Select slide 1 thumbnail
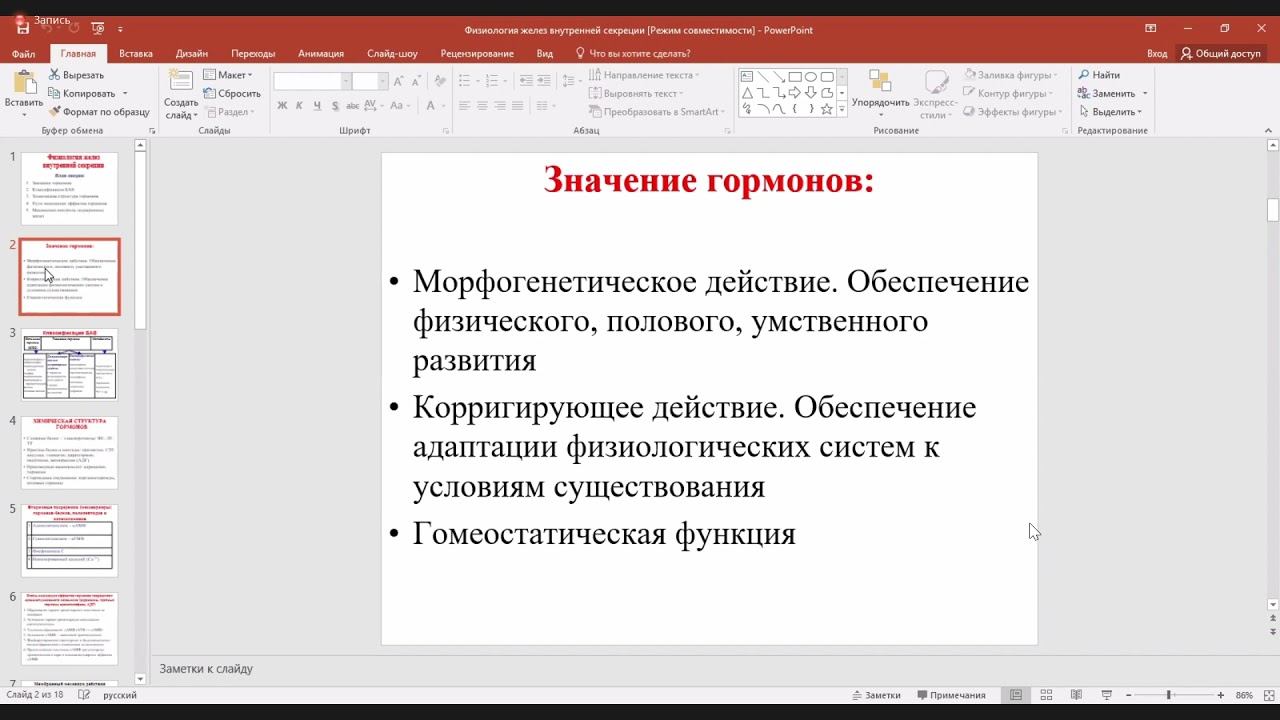This screenshot has height=720, width=1280. [70, 188]
